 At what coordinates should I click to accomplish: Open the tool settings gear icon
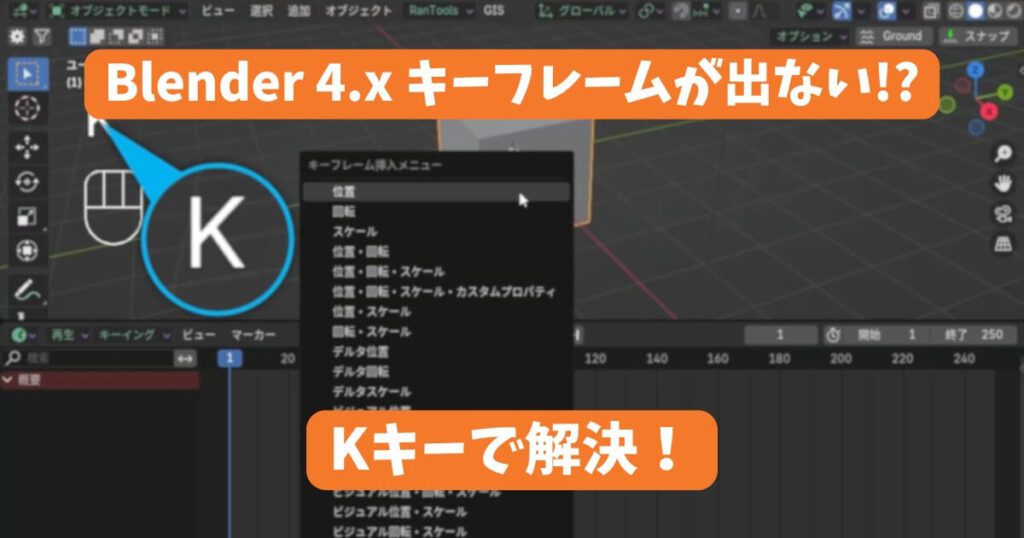pos(16,37)
